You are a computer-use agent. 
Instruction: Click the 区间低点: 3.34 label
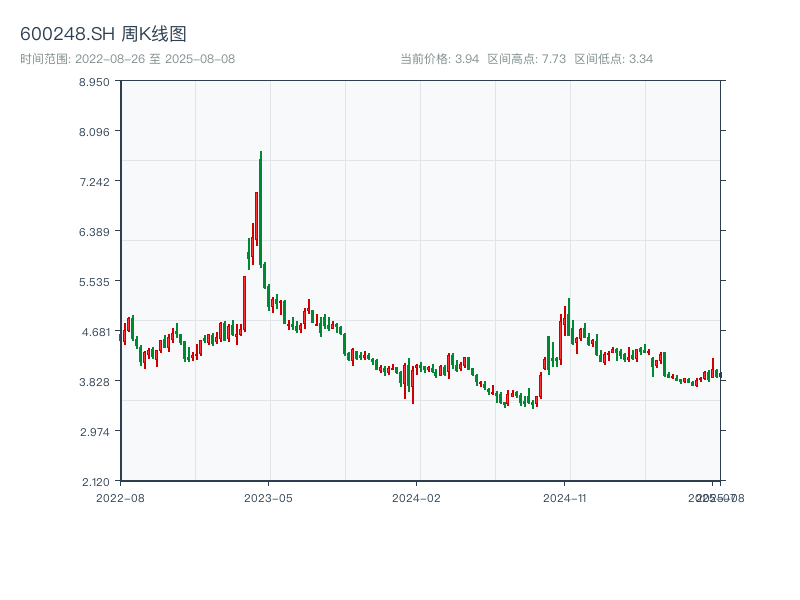point(613,59)
